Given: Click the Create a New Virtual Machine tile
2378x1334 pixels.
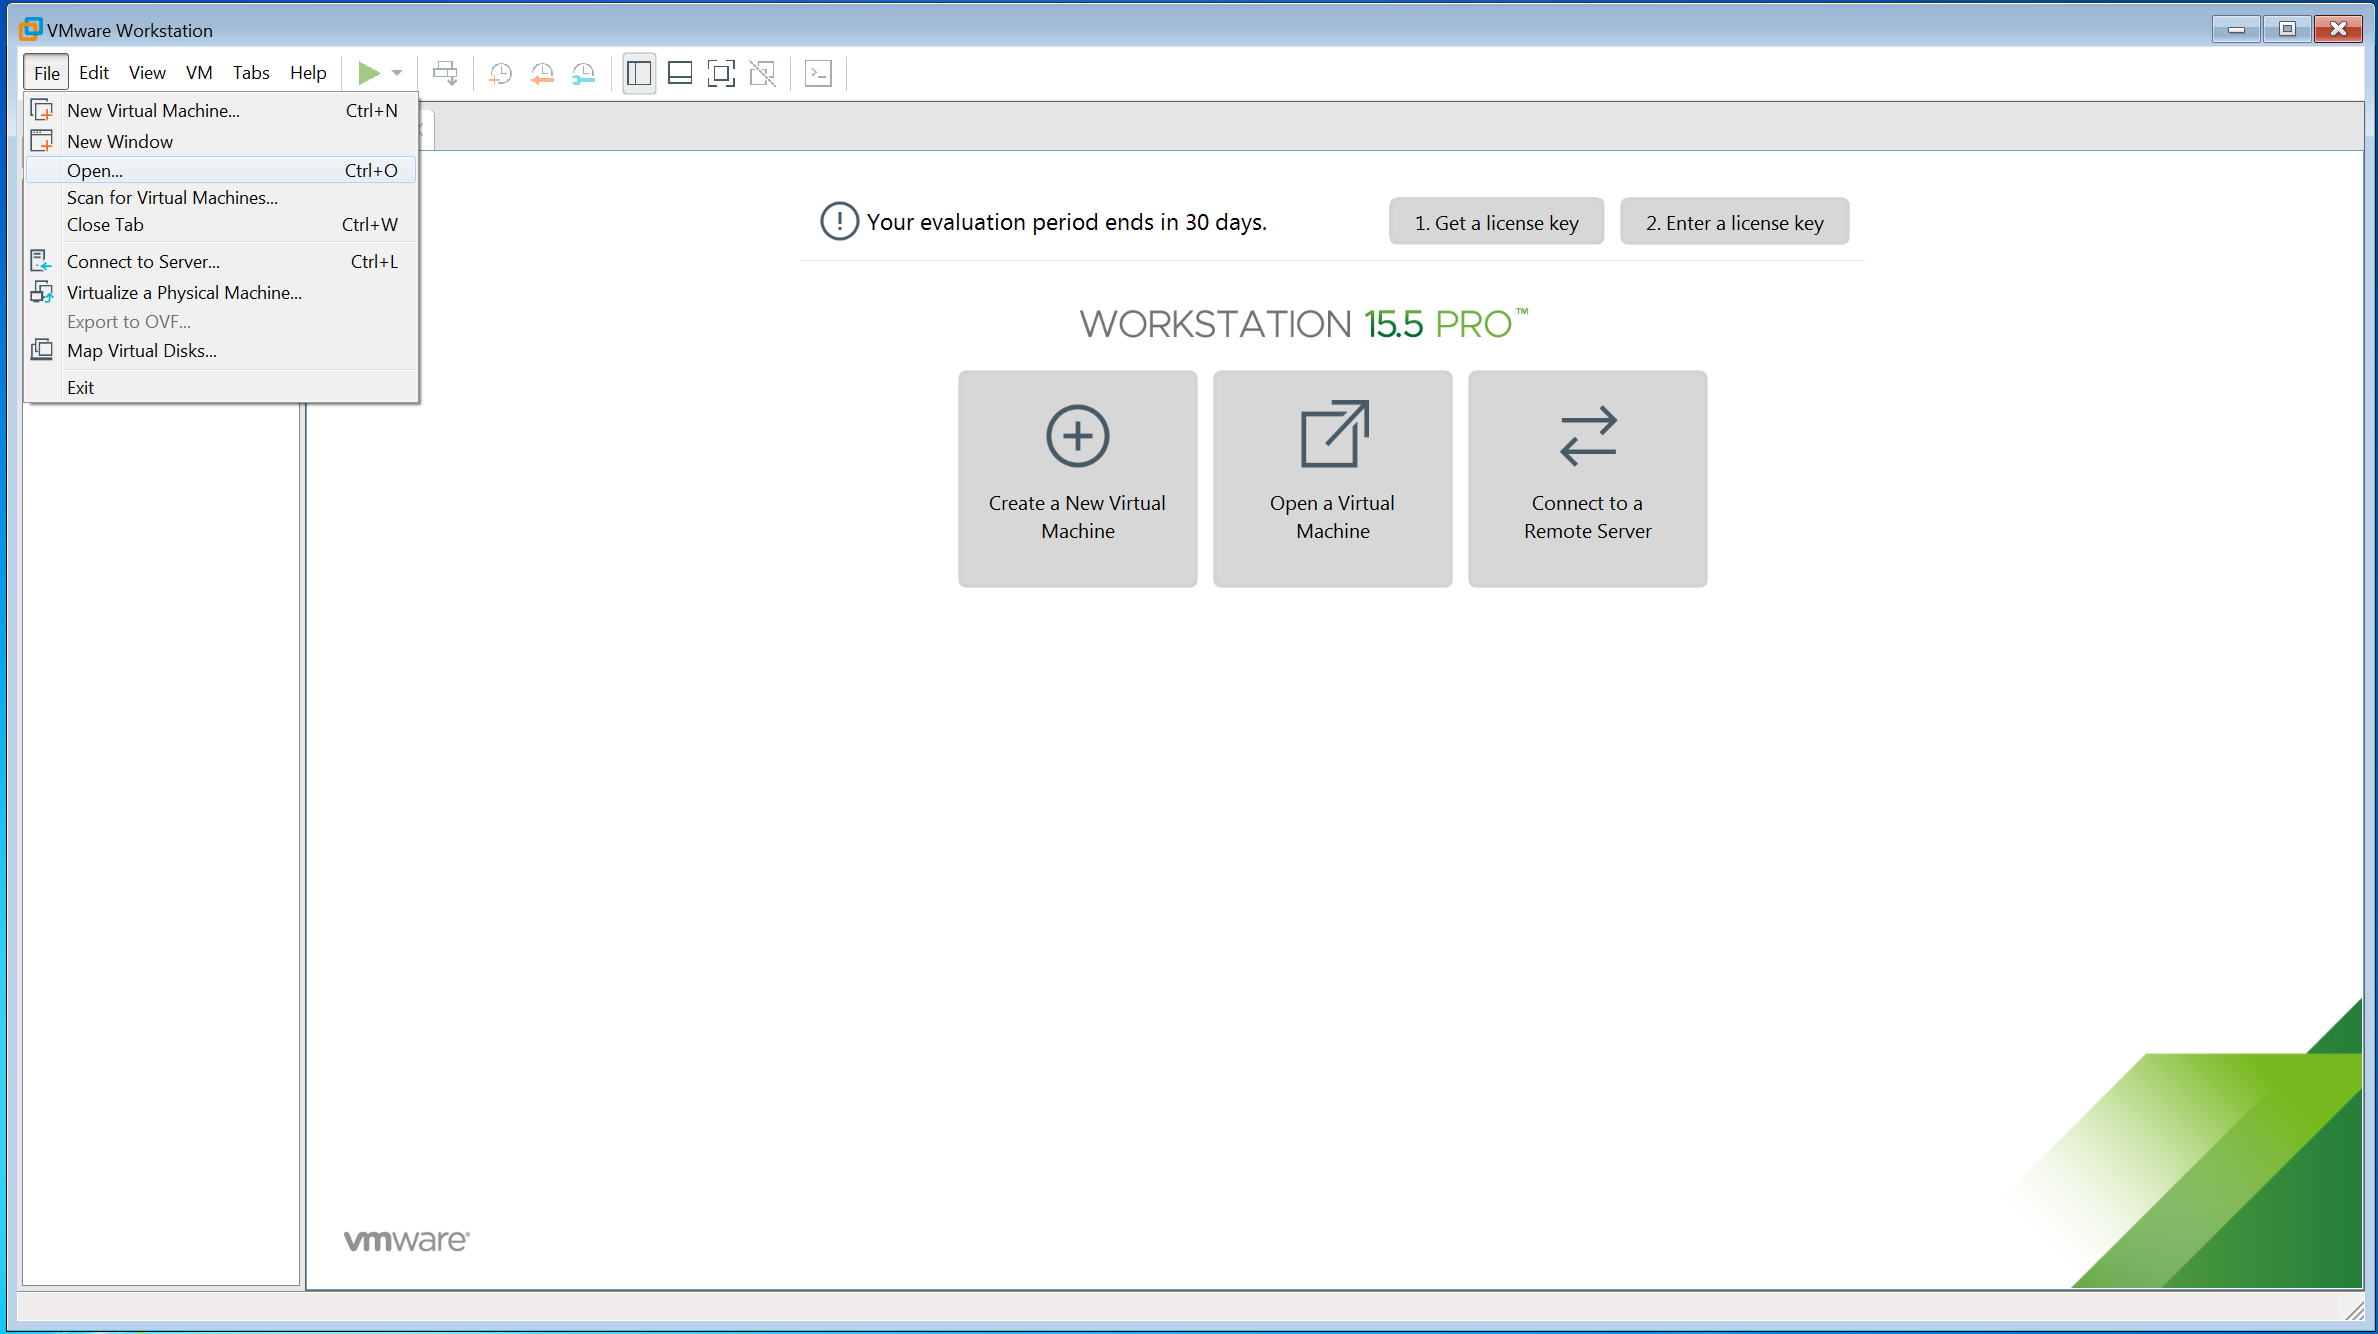Looking at the screenshot, I should (x=1077, y=478).
